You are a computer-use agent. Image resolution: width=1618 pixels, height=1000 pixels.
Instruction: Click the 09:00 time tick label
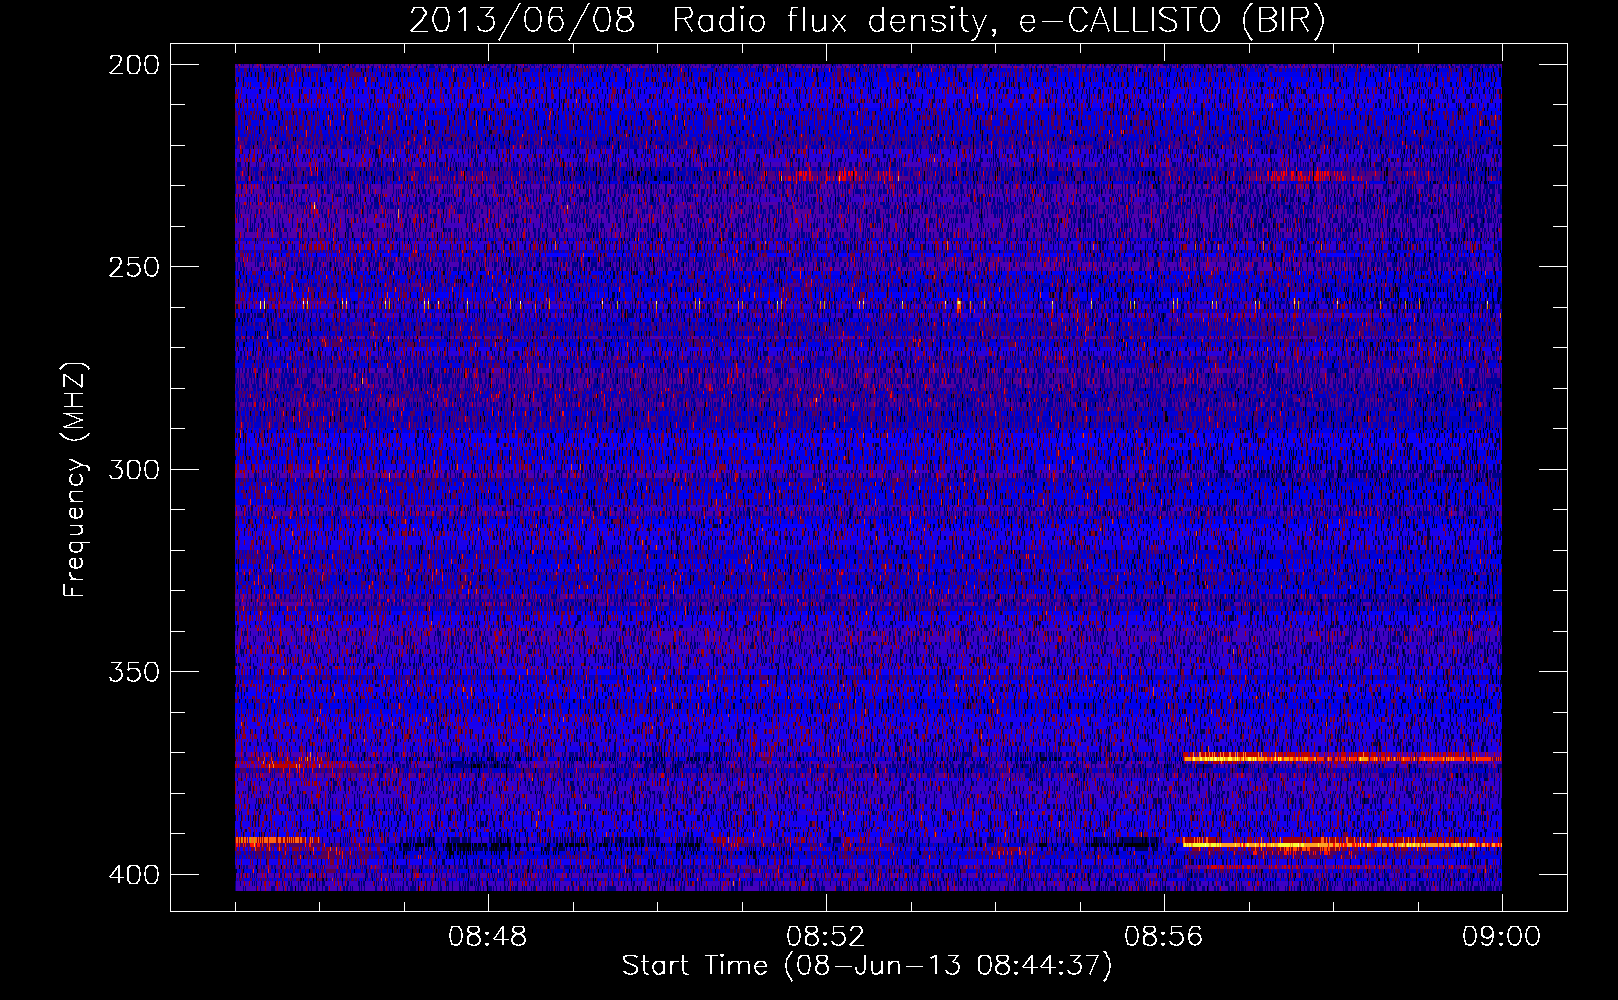pyautogui.click(x=1501, y=937)
